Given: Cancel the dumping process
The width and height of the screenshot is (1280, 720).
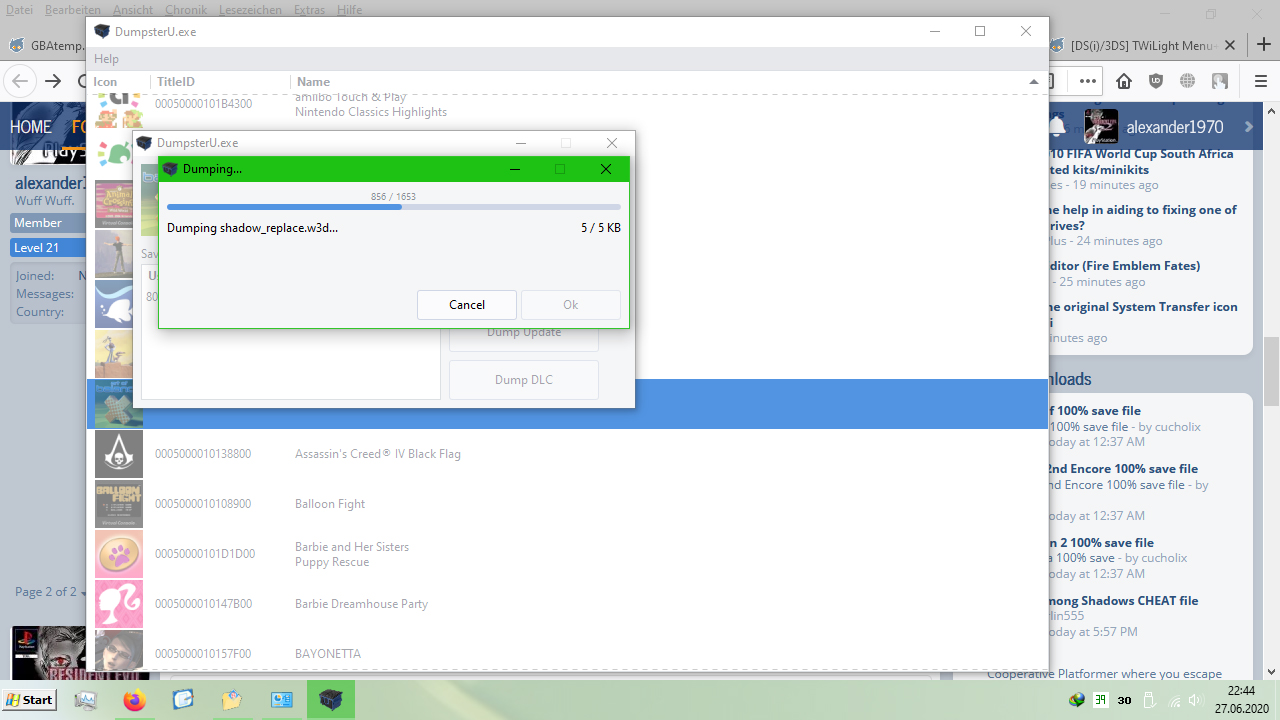Looking at the screenshot, I should click(467, 305).
